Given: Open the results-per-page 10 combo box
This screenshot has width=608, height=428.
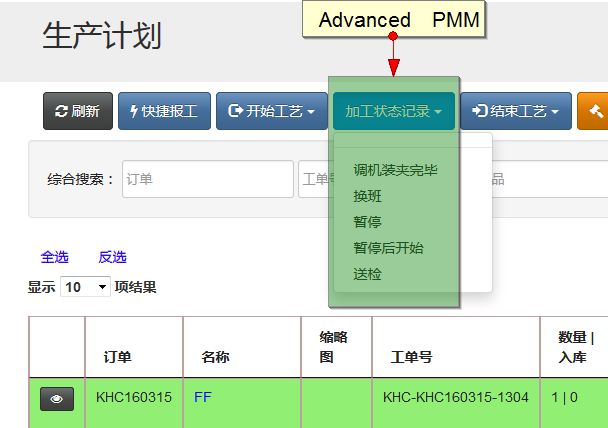Looking at the screenshot, I should click(x=86, y=287).
